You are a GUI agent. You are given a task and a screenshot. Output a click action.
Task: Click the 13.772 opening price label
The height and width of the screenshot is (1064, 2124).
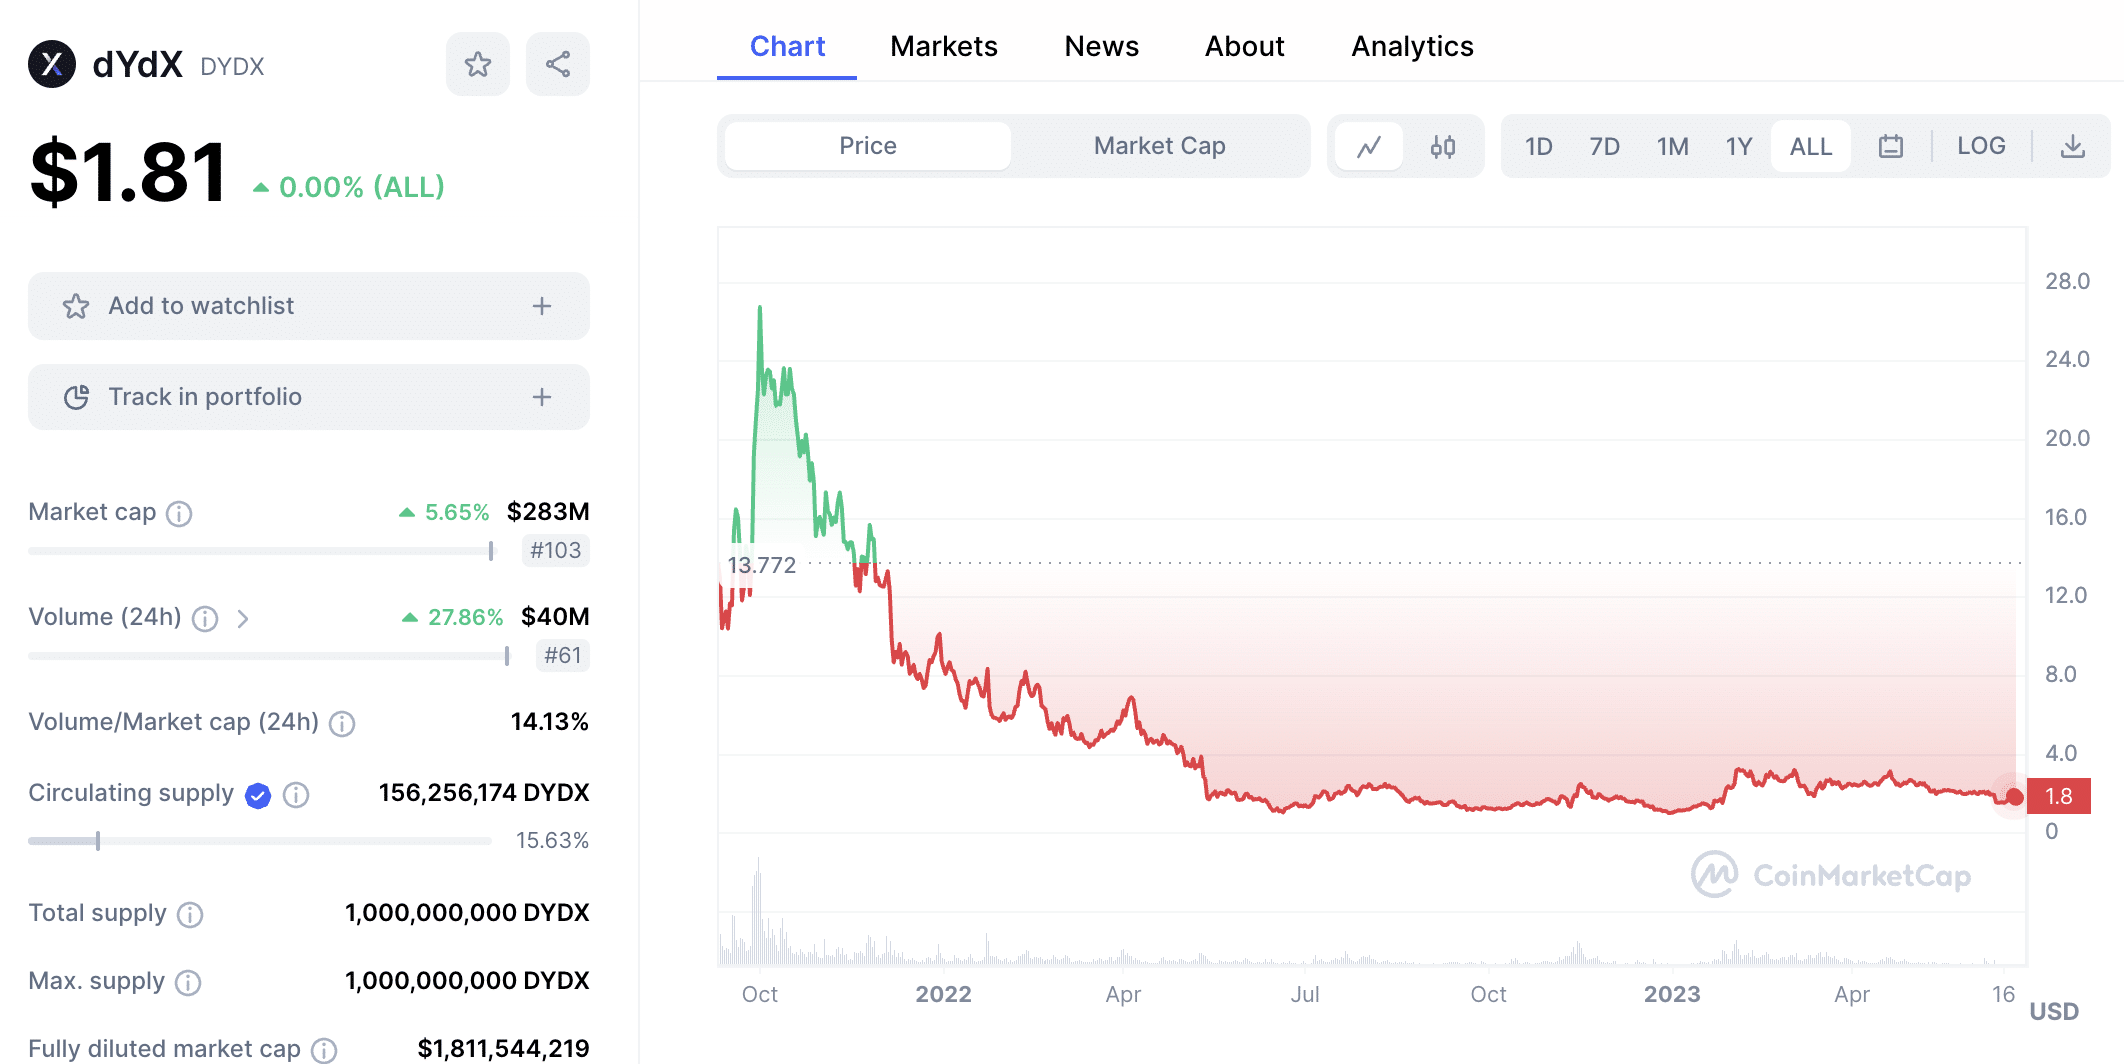coord(762,565)
